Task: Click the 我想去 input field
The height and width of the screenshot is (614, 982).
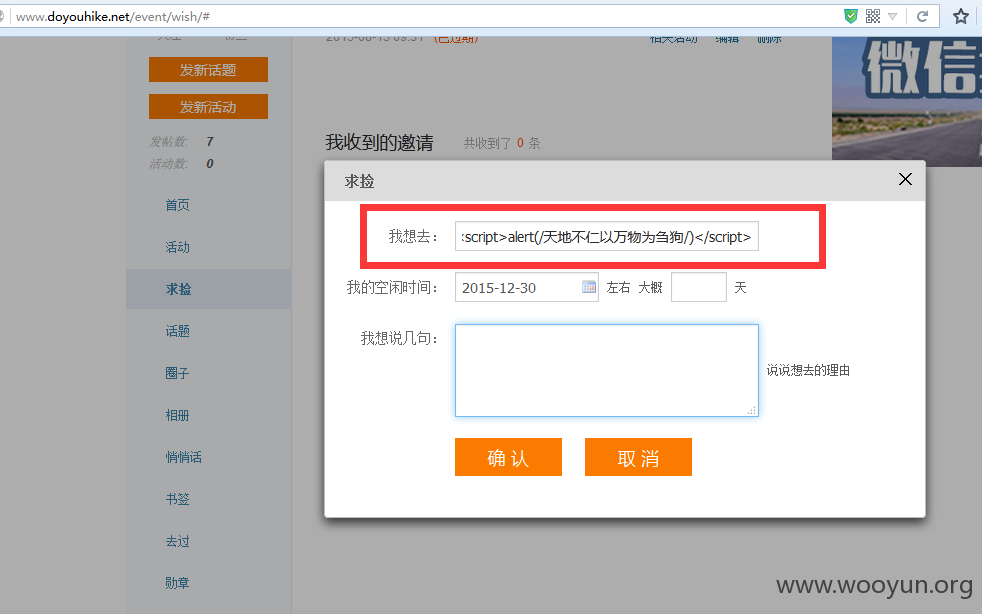Action: click(x=606, y=236)
